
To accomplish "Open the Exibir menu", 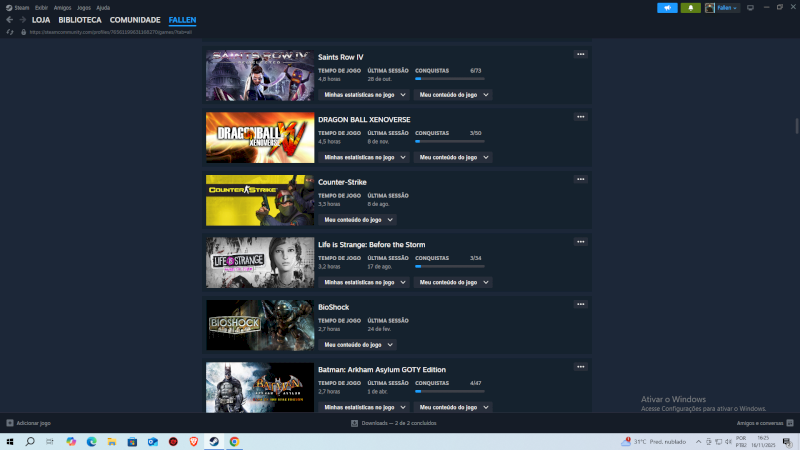I will click(41, 8).
